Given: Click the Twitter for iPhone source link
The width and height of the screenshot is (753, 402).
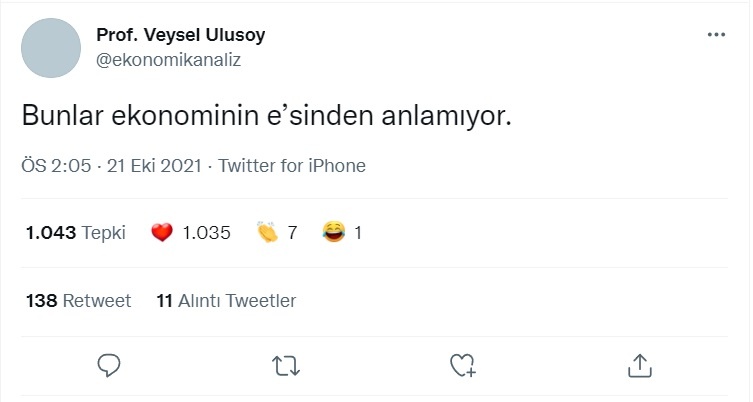Looking at the screenshot, I should click(292, 166).
